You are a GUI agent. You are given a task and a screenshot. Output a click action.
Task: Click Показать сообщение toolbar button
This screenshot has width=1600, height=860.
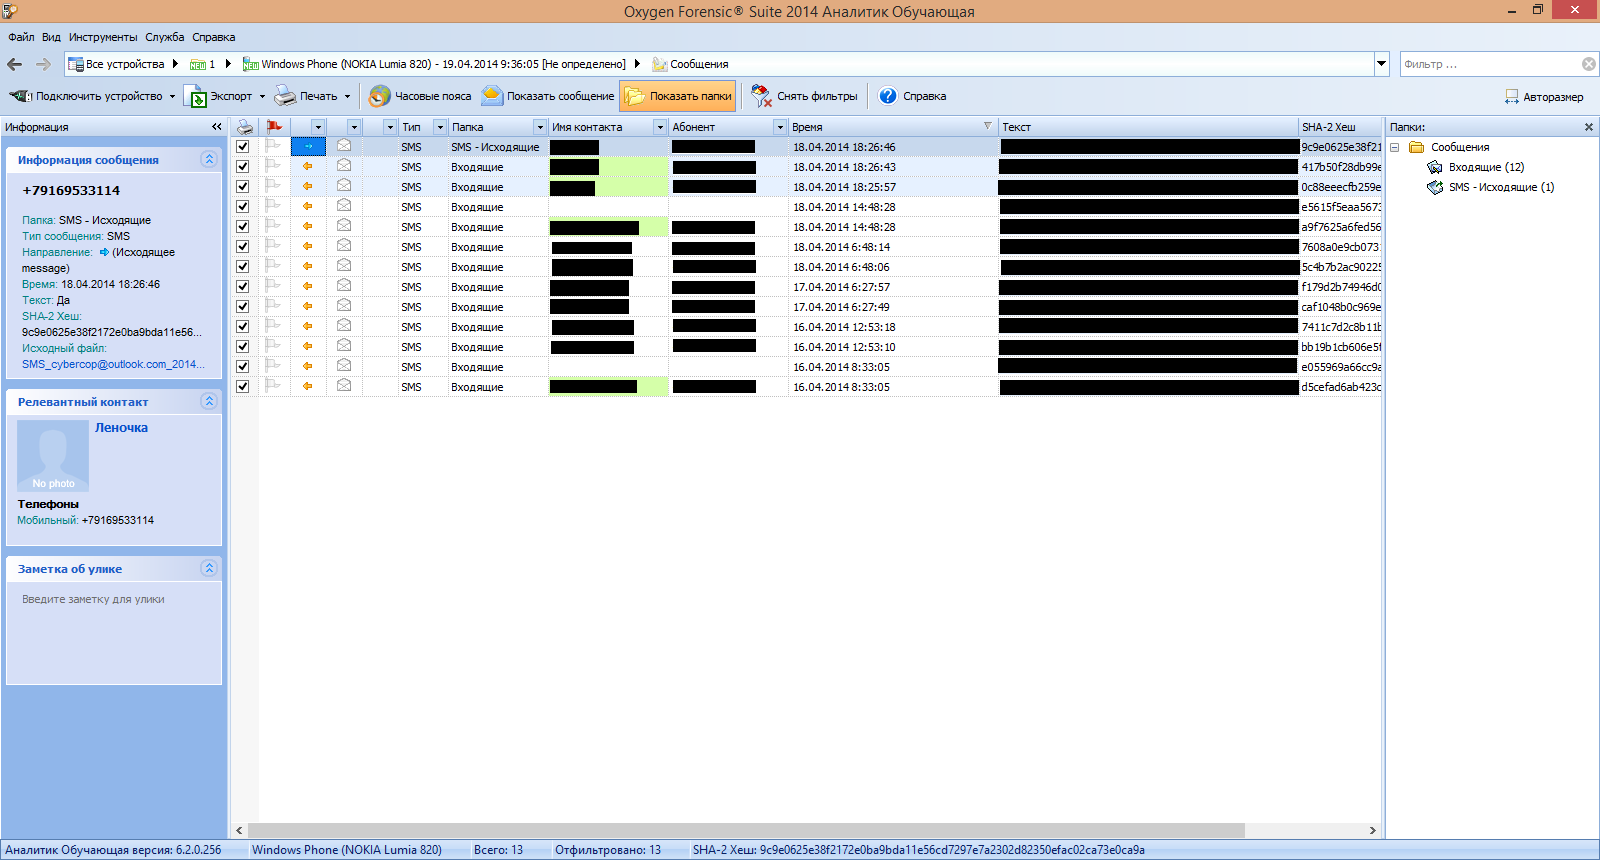pyautogui.click(x=547, y=96)
